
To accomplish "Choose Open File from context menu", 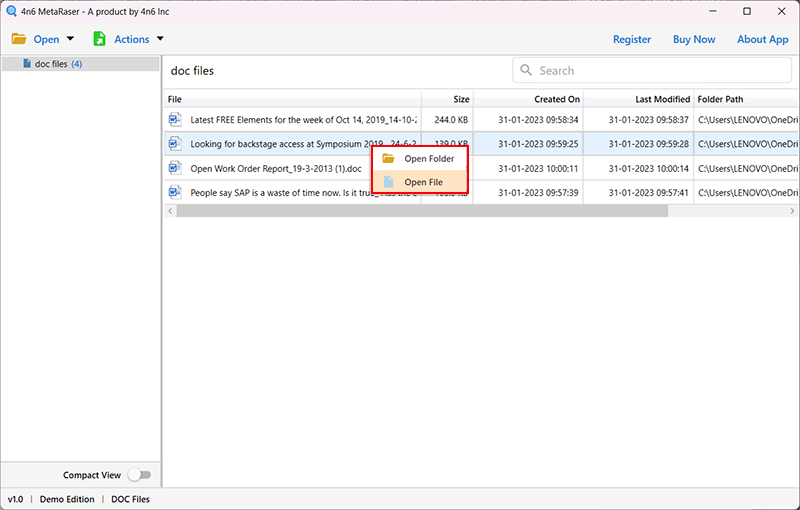I will coord(420,182).
